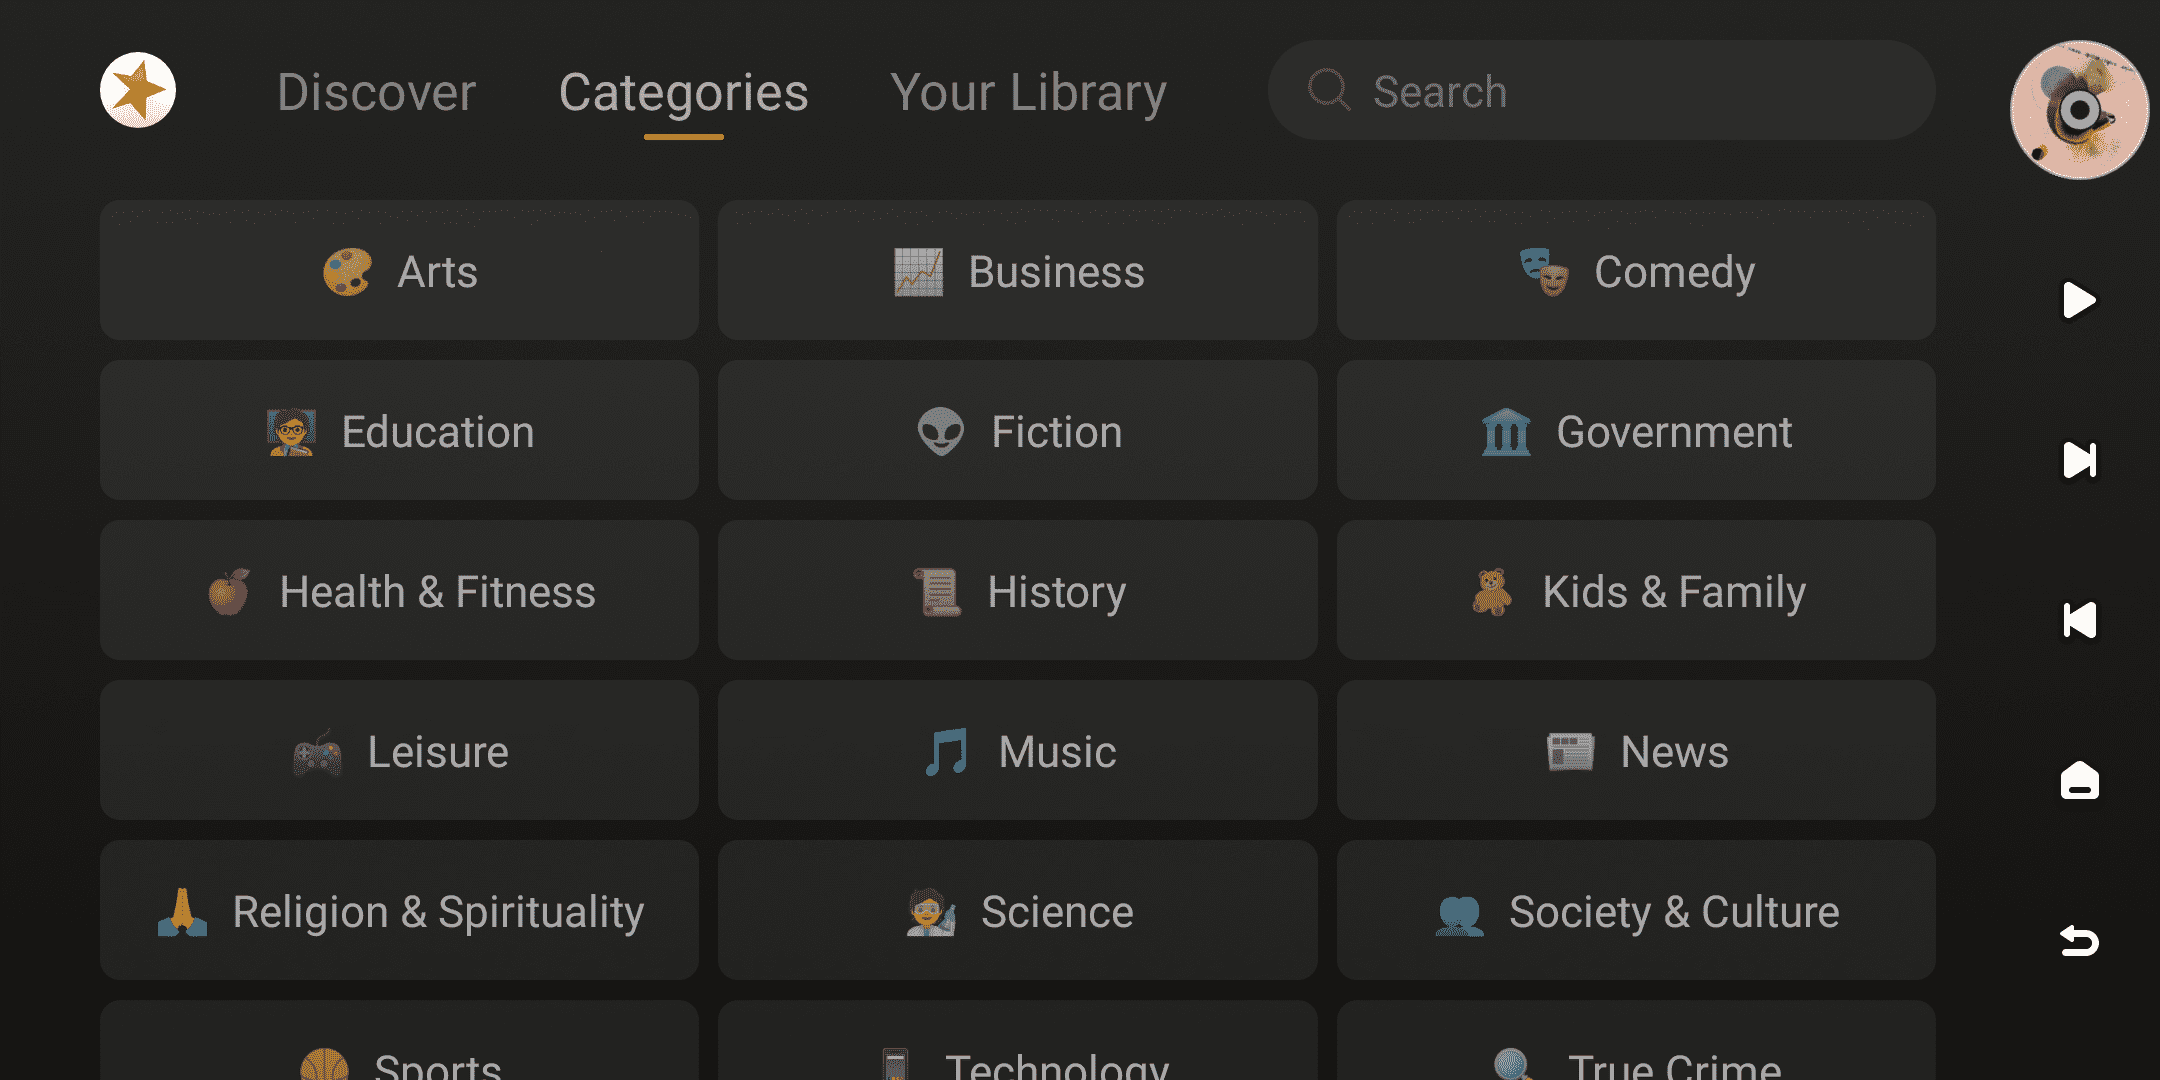Click the magnifier icon in search bar
This screenshot has width=2160, height=1080.
coord(1329,90)
